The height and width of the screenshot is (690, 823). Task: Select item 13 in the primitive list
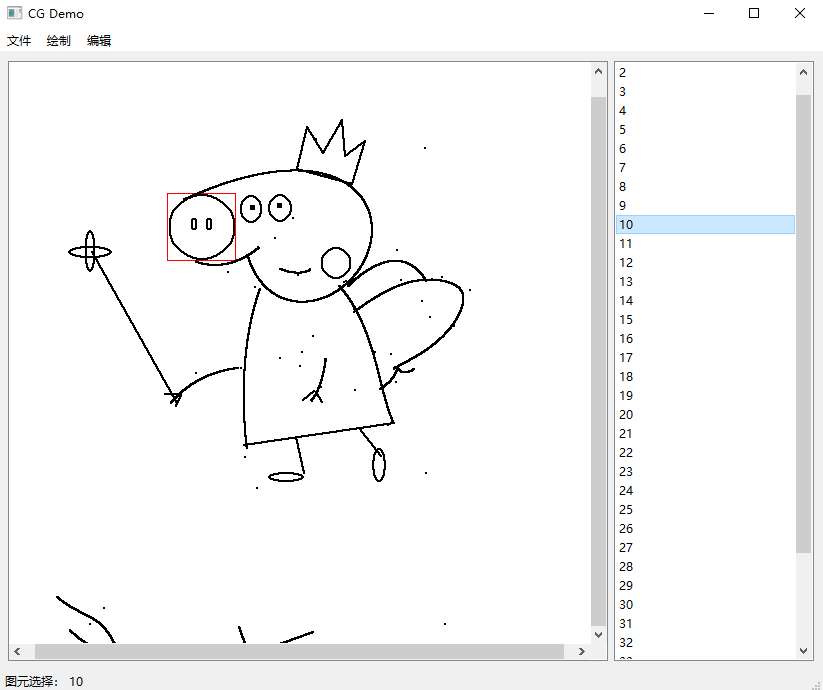pyautogui.click(x=705, y=281)
